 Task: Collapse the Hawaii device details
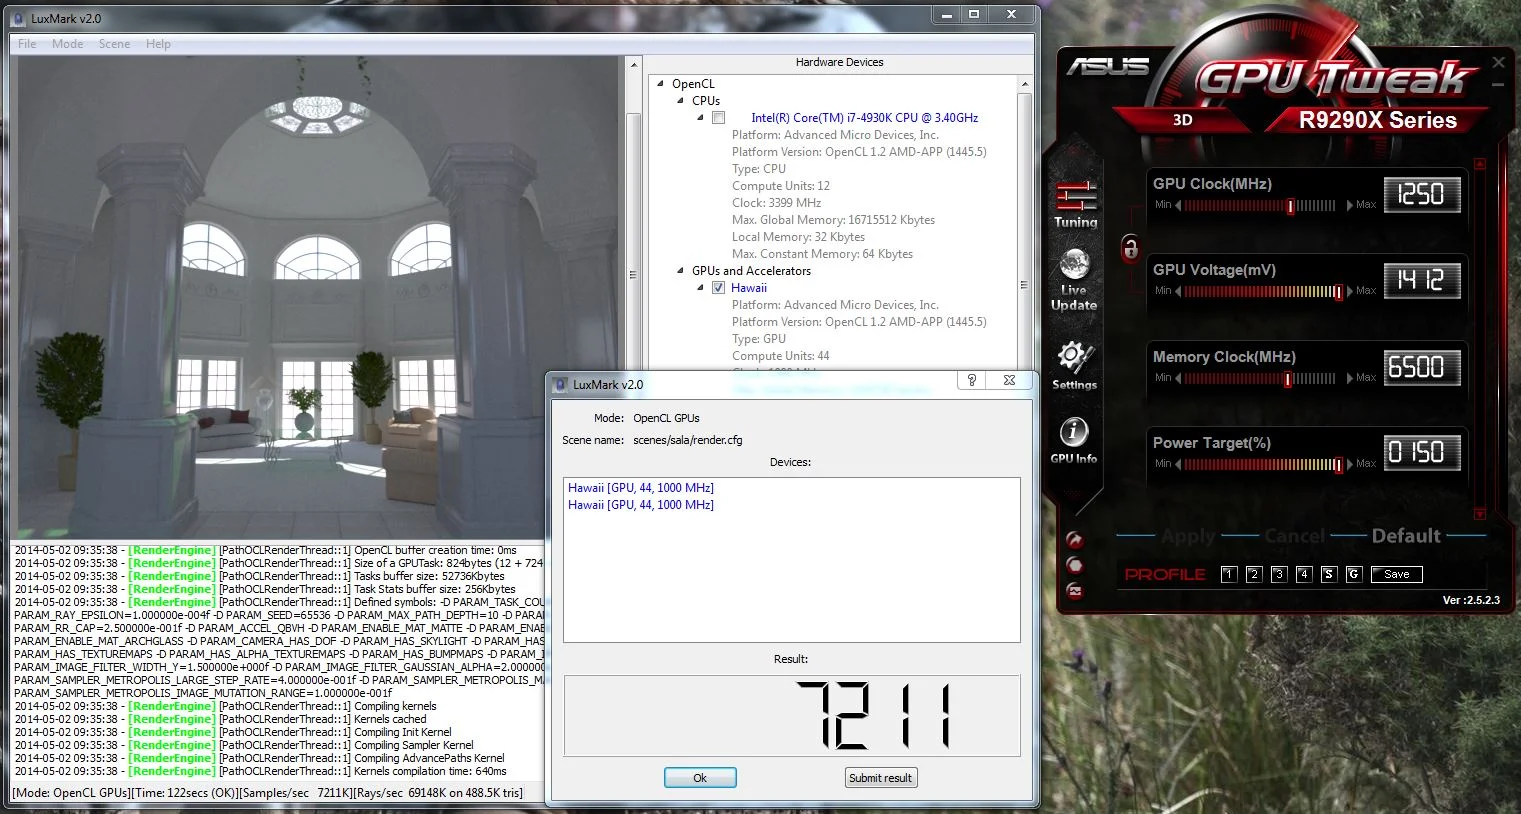pyautogui.click(x=701, y=288)
